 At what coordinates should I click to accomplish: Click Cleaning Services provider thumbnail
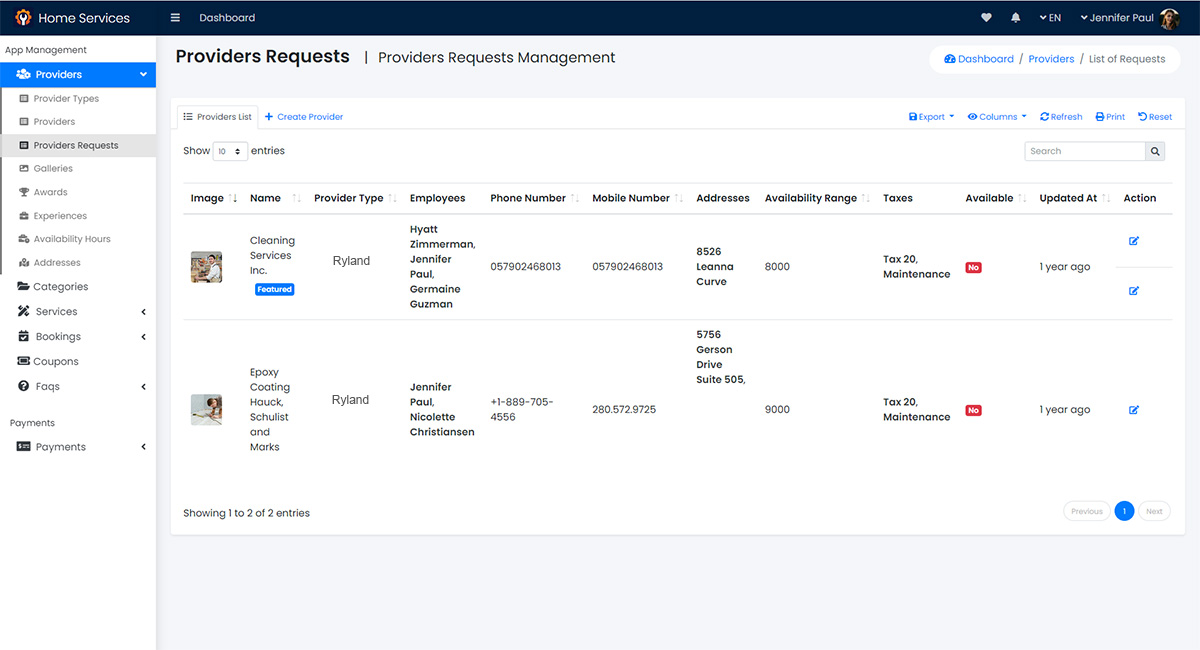point(206,267)
